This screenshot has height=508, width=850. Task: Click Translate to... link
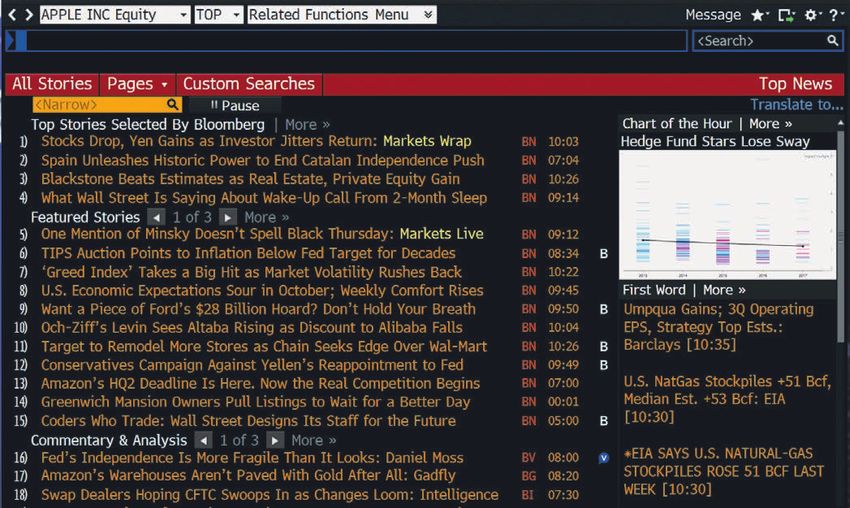797,105
